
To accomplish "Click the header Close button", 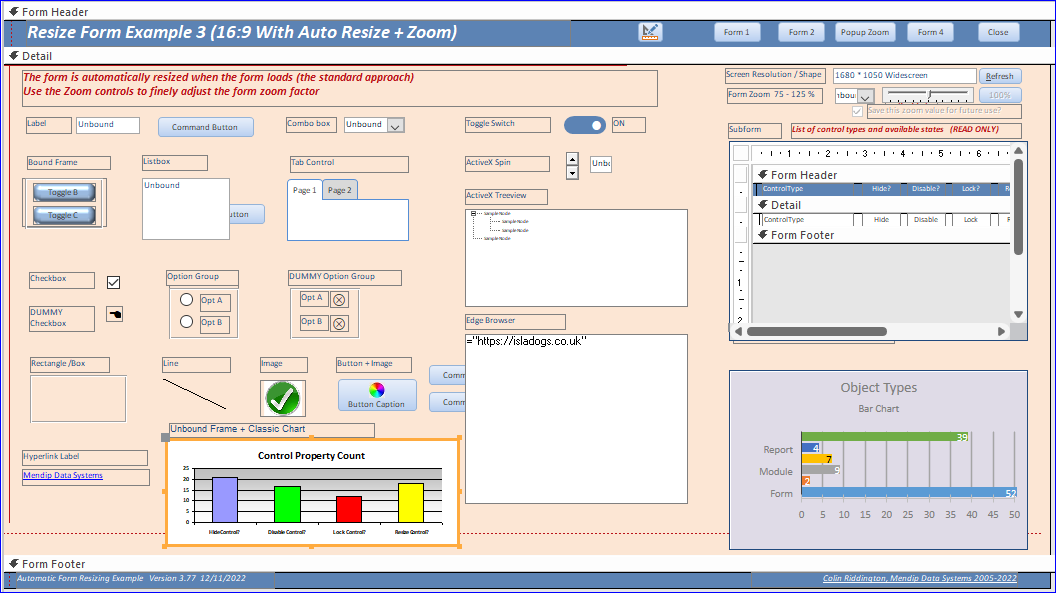I will click(x=998, y=32).
